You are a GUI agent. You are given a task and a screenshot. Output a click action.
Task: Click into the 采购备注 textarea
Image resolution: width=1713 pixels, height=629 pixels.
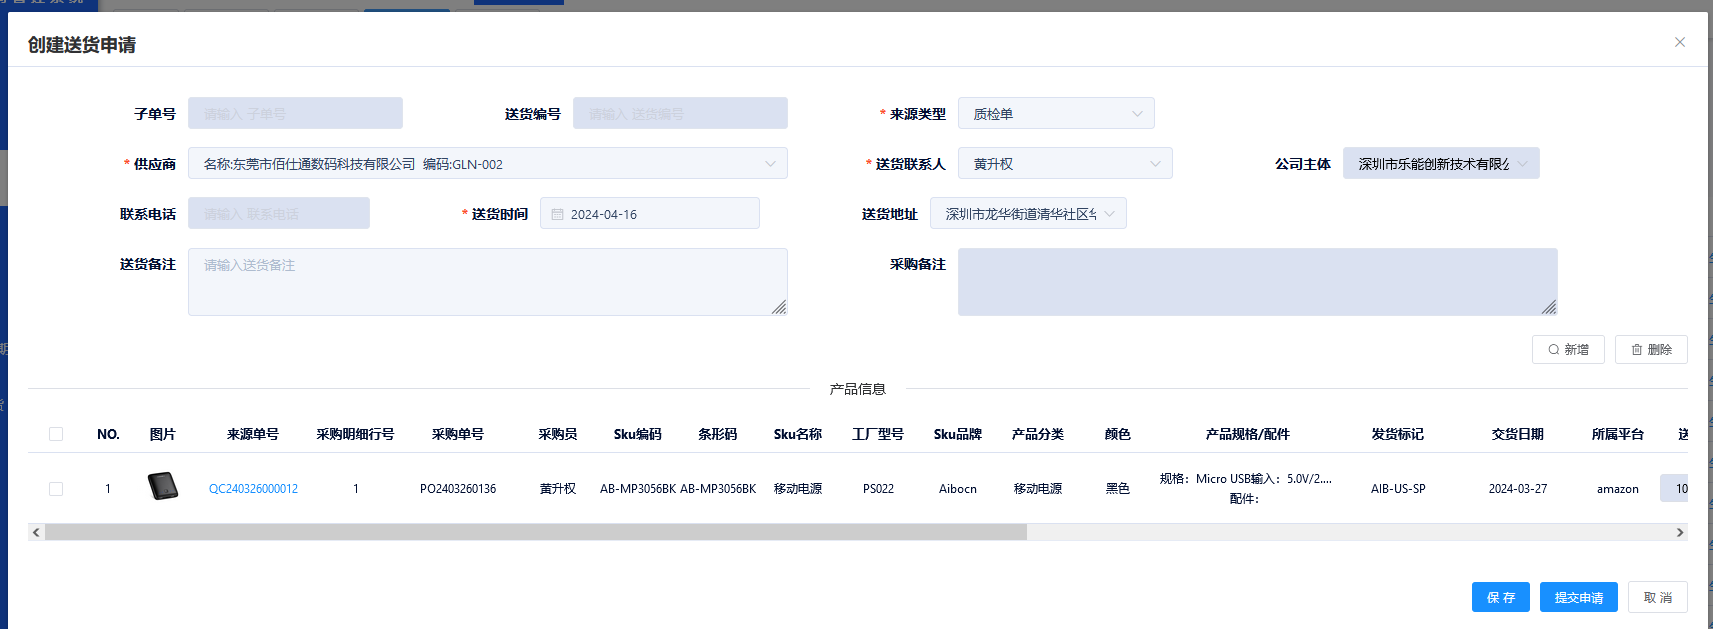pyautogui.click(x=1258, y=282)
